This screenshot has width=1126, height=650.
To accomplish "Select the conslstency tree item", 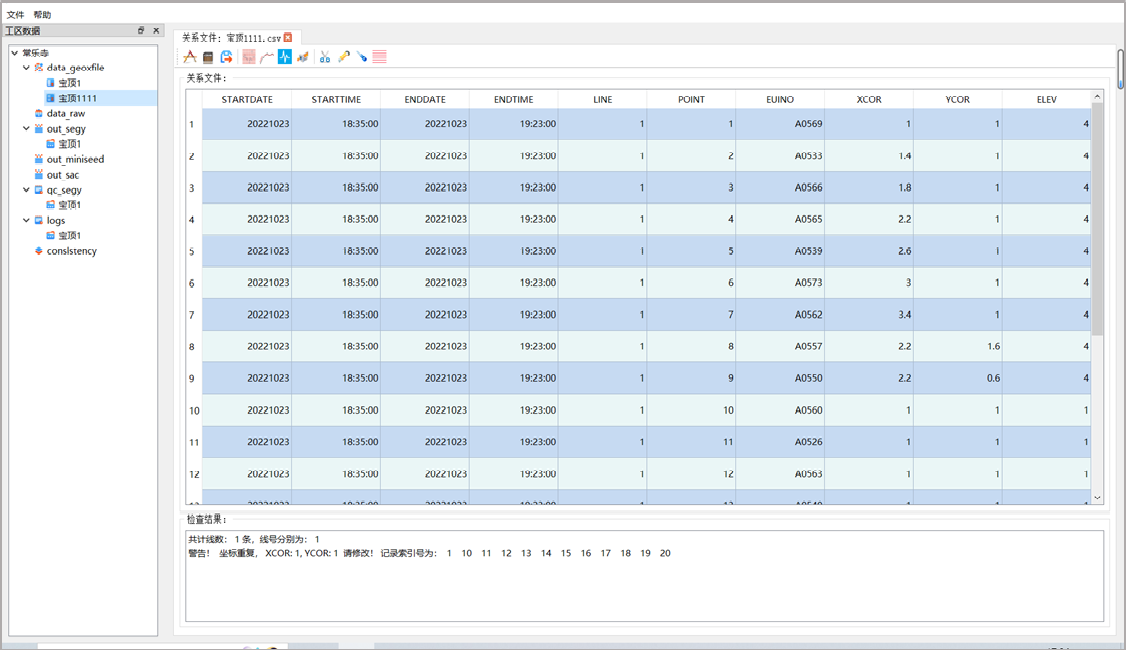I will 71,251.
